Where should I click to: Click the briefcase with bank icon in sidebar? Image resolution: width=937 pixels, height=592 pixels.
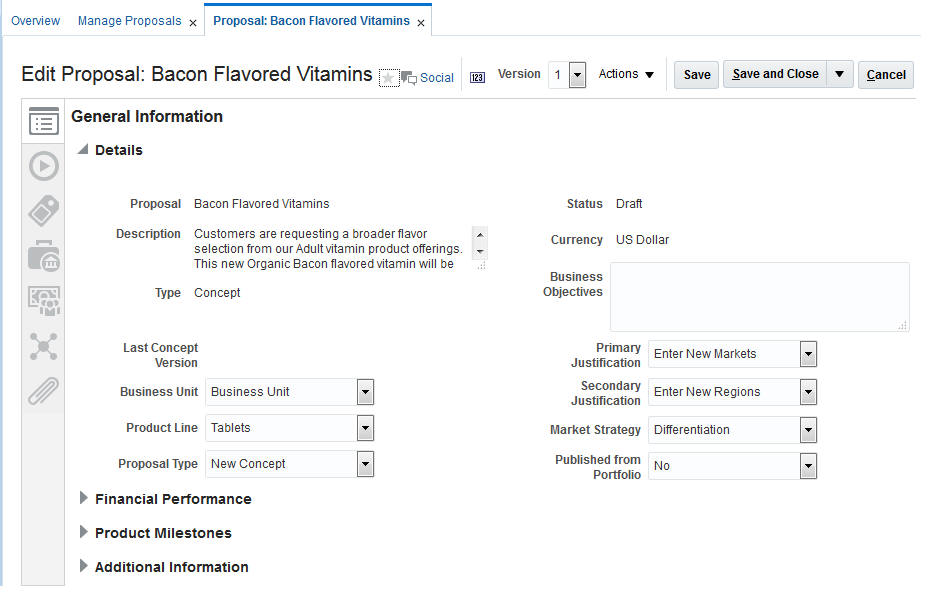pos(43,256)
